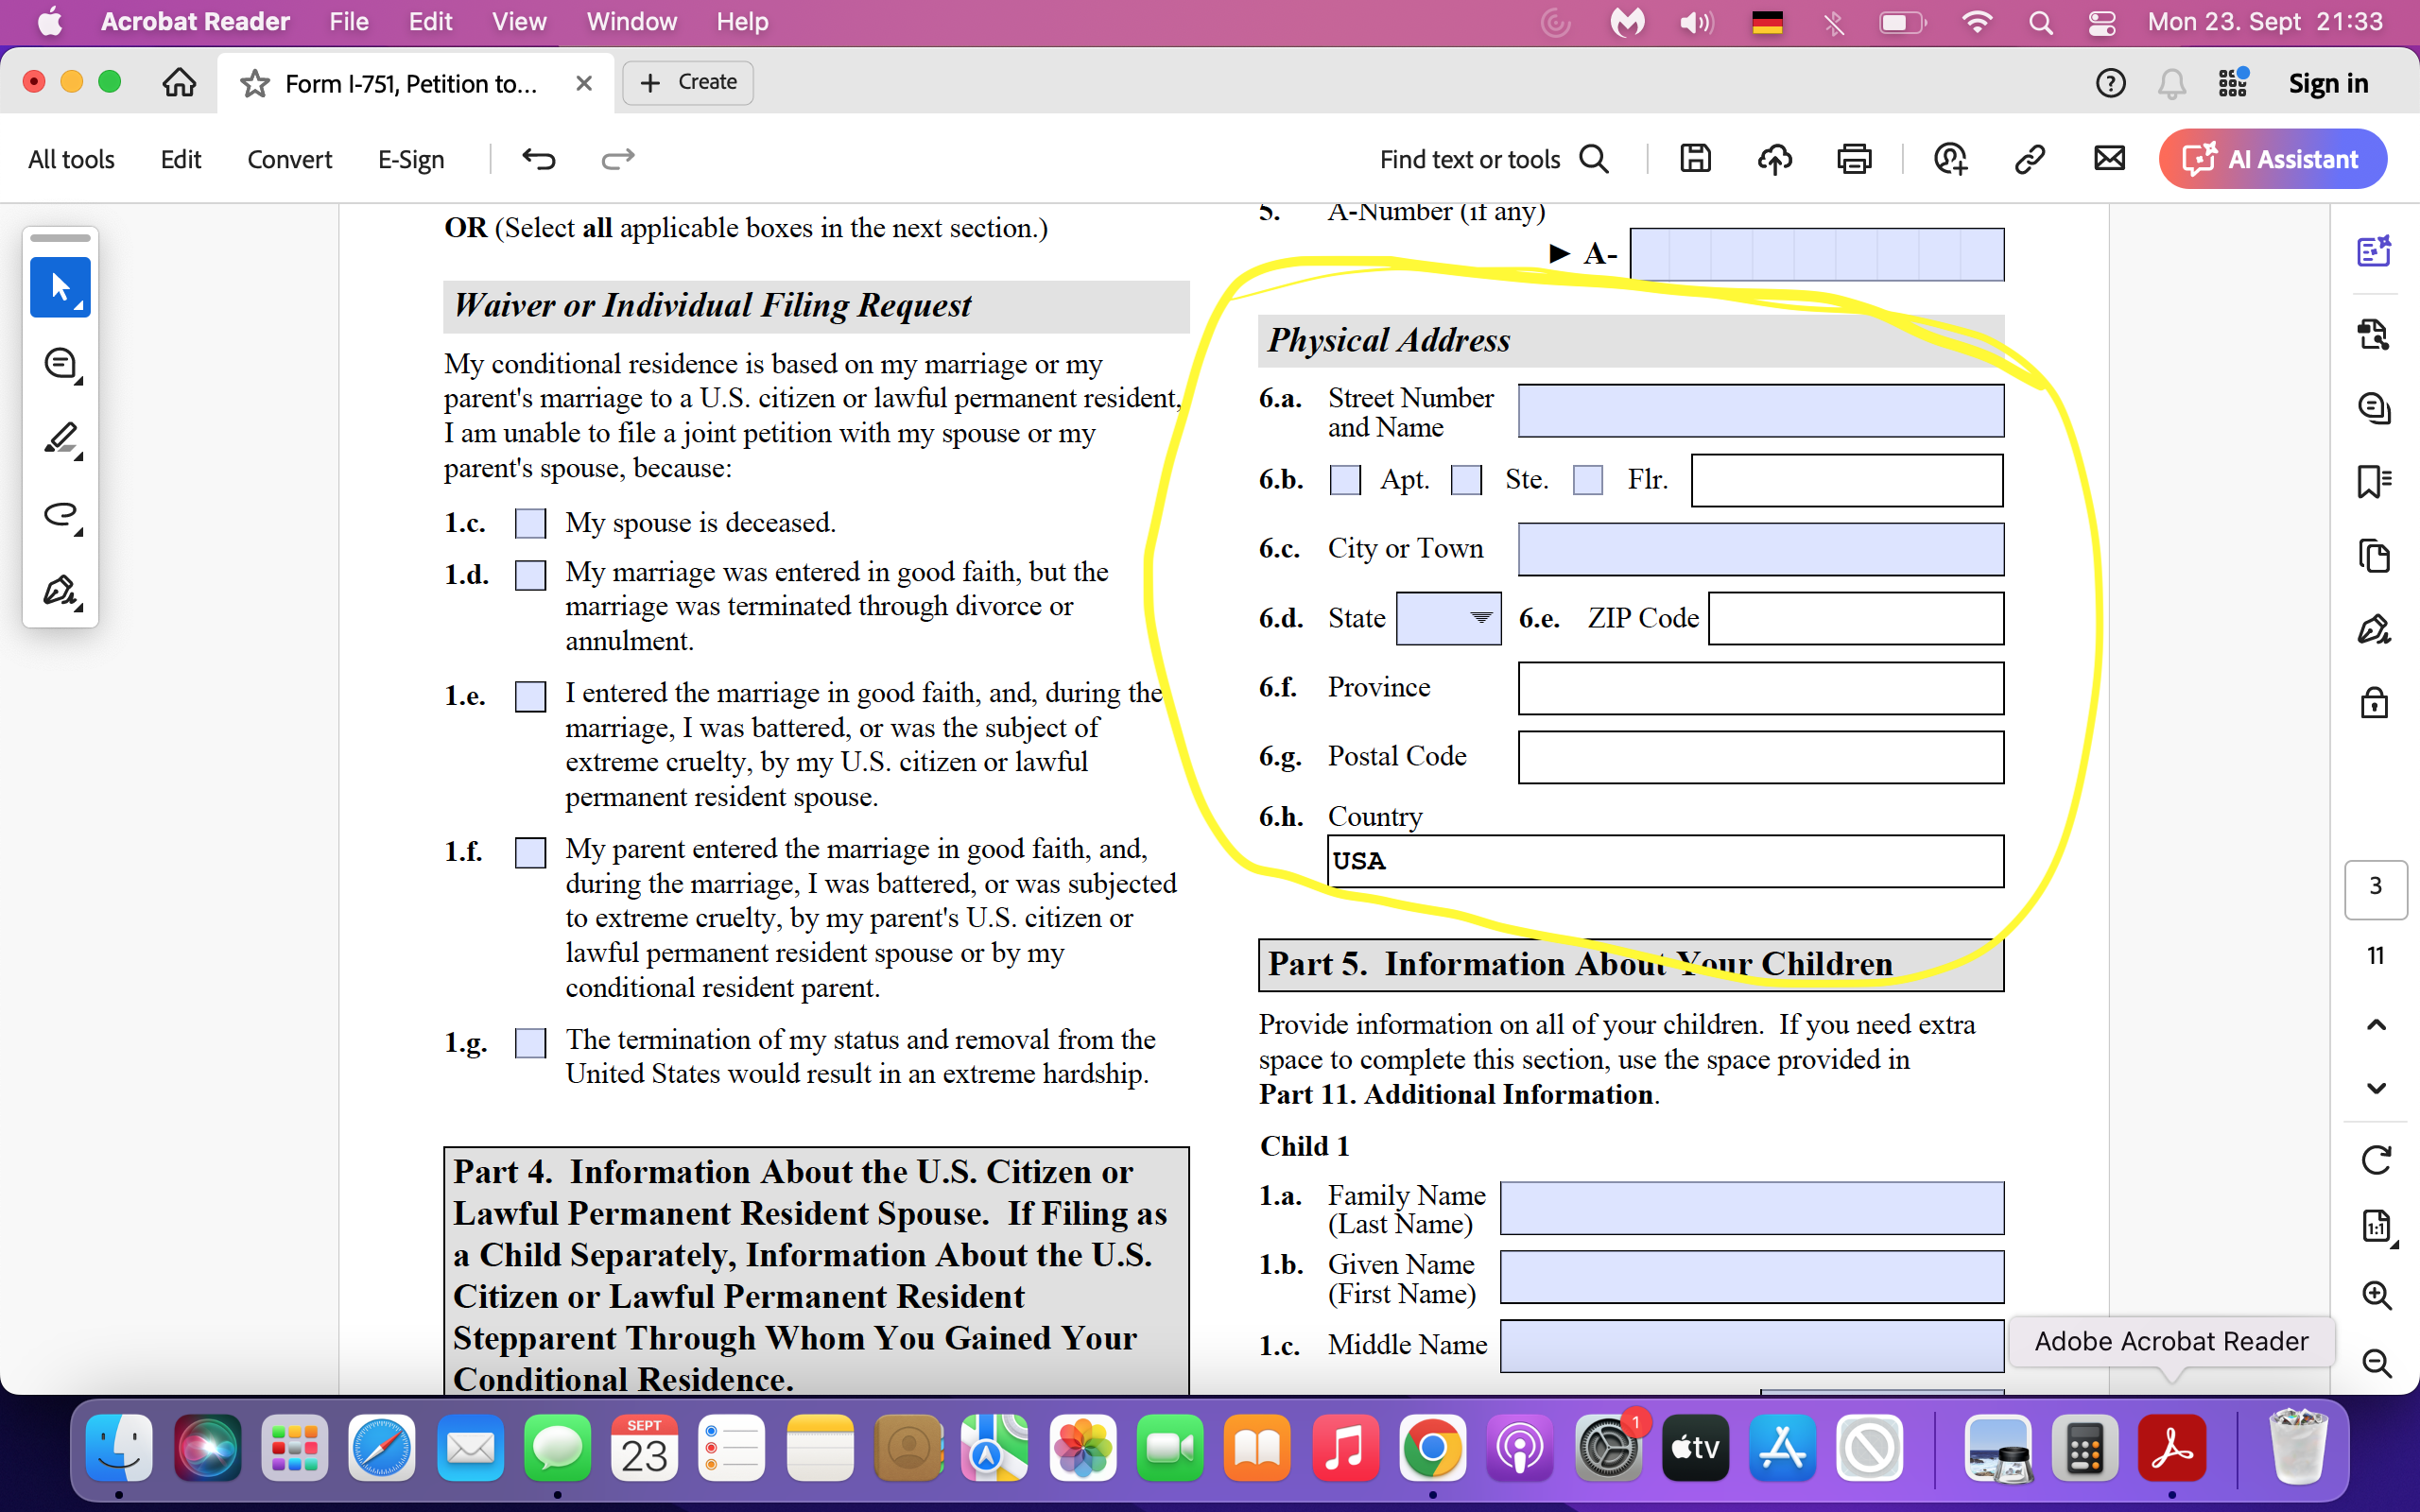Open the bookmarks panel in right sidebar

point(2374,481)
